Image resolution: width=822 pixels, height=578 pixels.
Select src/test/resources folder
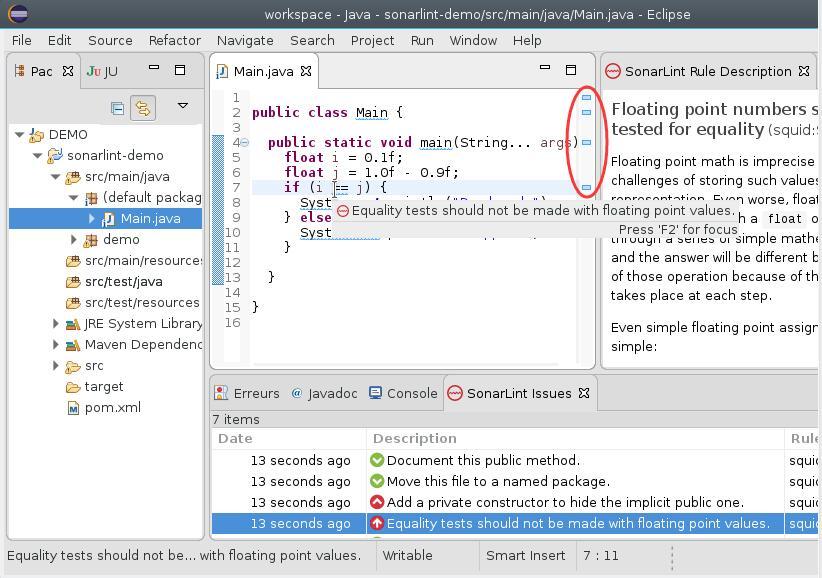click(x=142, y=302)
